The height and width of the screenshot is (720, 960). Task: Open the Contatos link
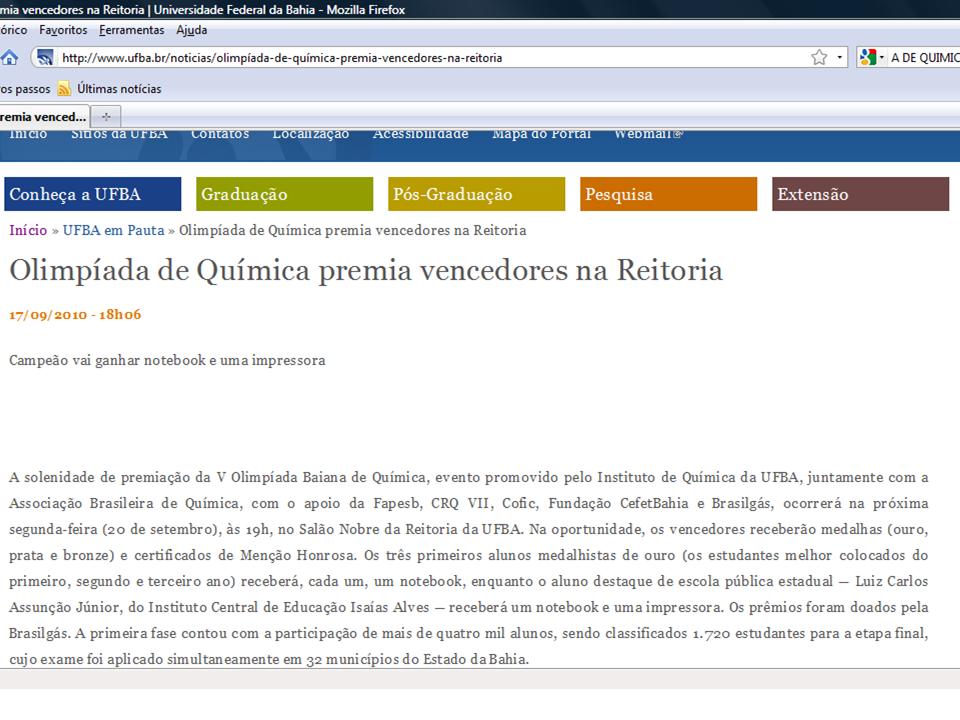pyautogui.click(x=220, y=133)
